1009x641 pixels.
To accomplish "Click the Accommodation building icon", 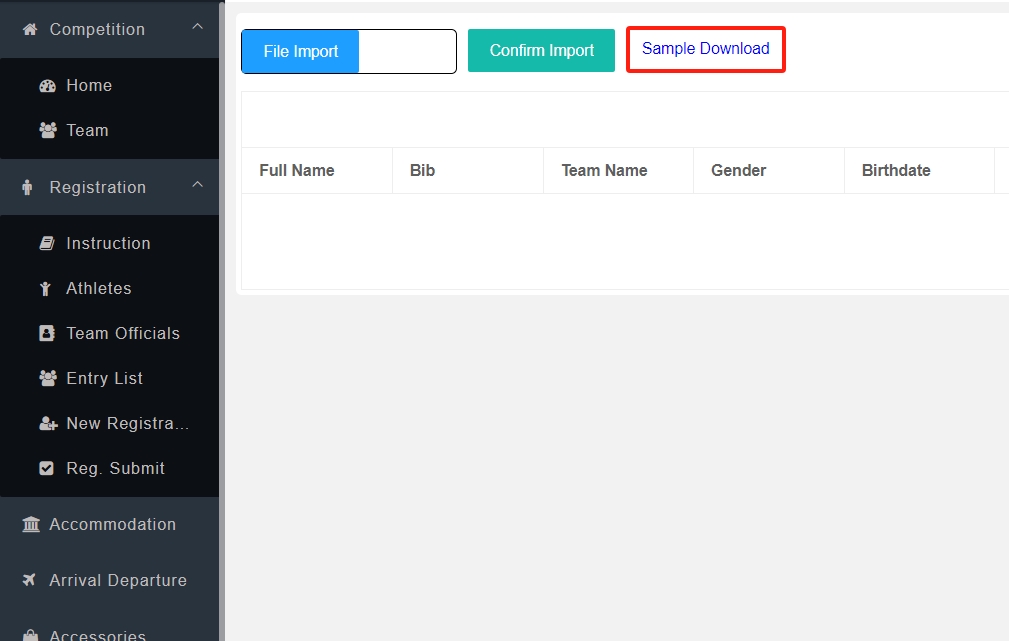I will click(31, 524).
